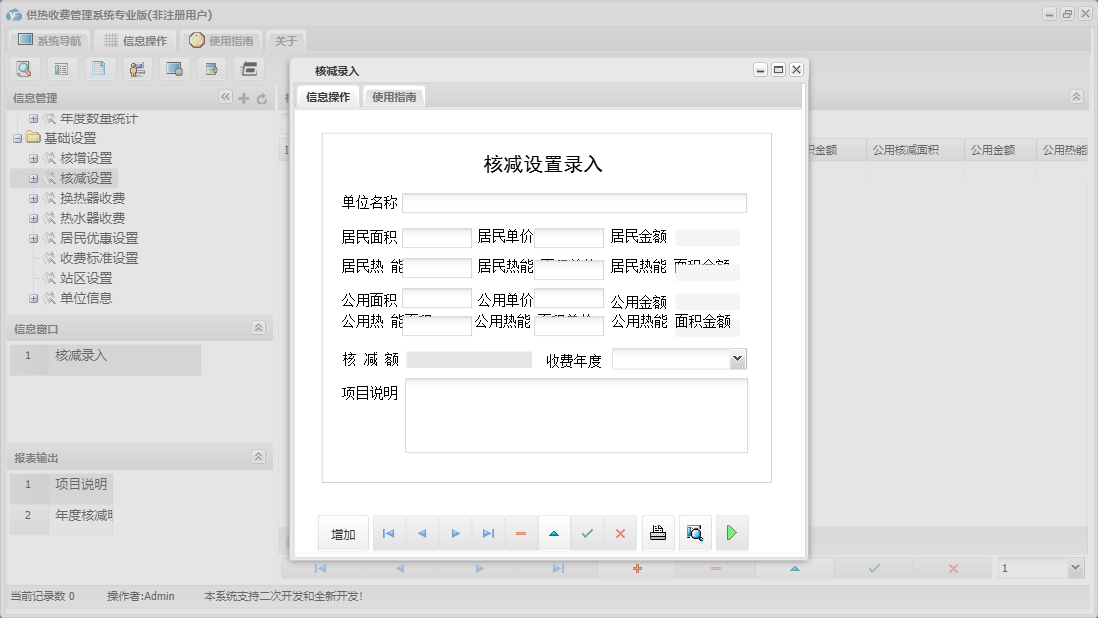The width and height of the screenshot is (1098, 618).
Task: Open print preview in the 核减录入 dialog
Action: 694,533
